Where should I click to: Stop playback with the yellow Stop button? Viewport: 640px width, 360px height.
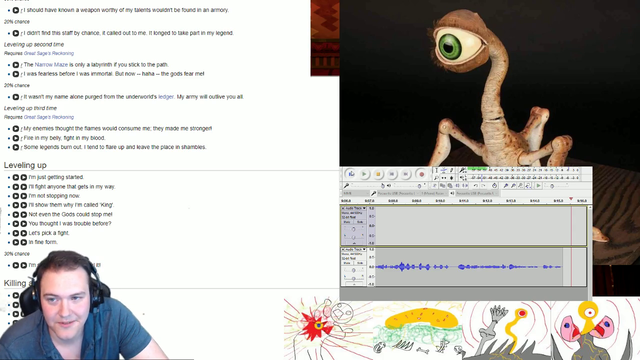(x=378, y=174)
